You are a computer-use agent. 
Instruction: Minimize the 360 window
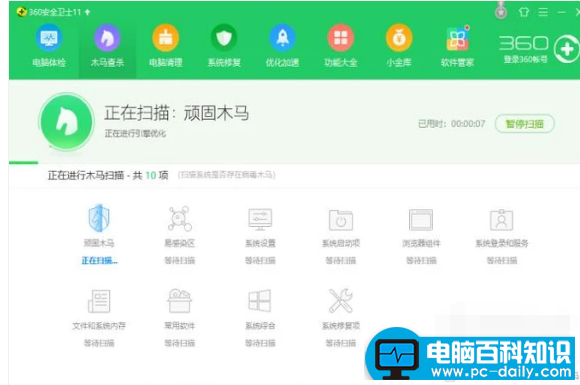(x=562, y=12)
